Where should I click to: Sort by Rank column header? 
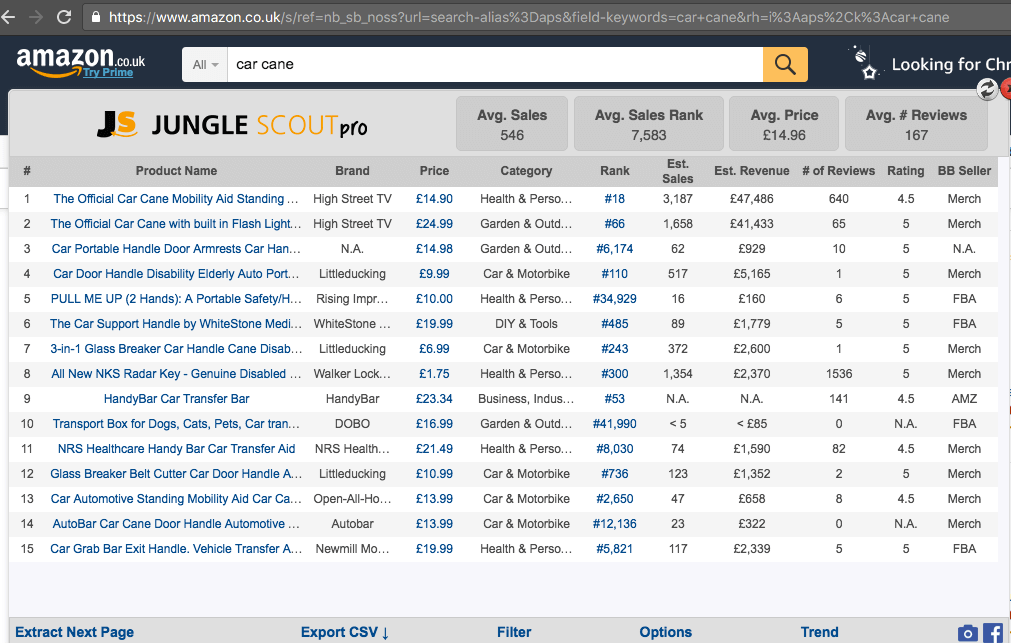614,171
